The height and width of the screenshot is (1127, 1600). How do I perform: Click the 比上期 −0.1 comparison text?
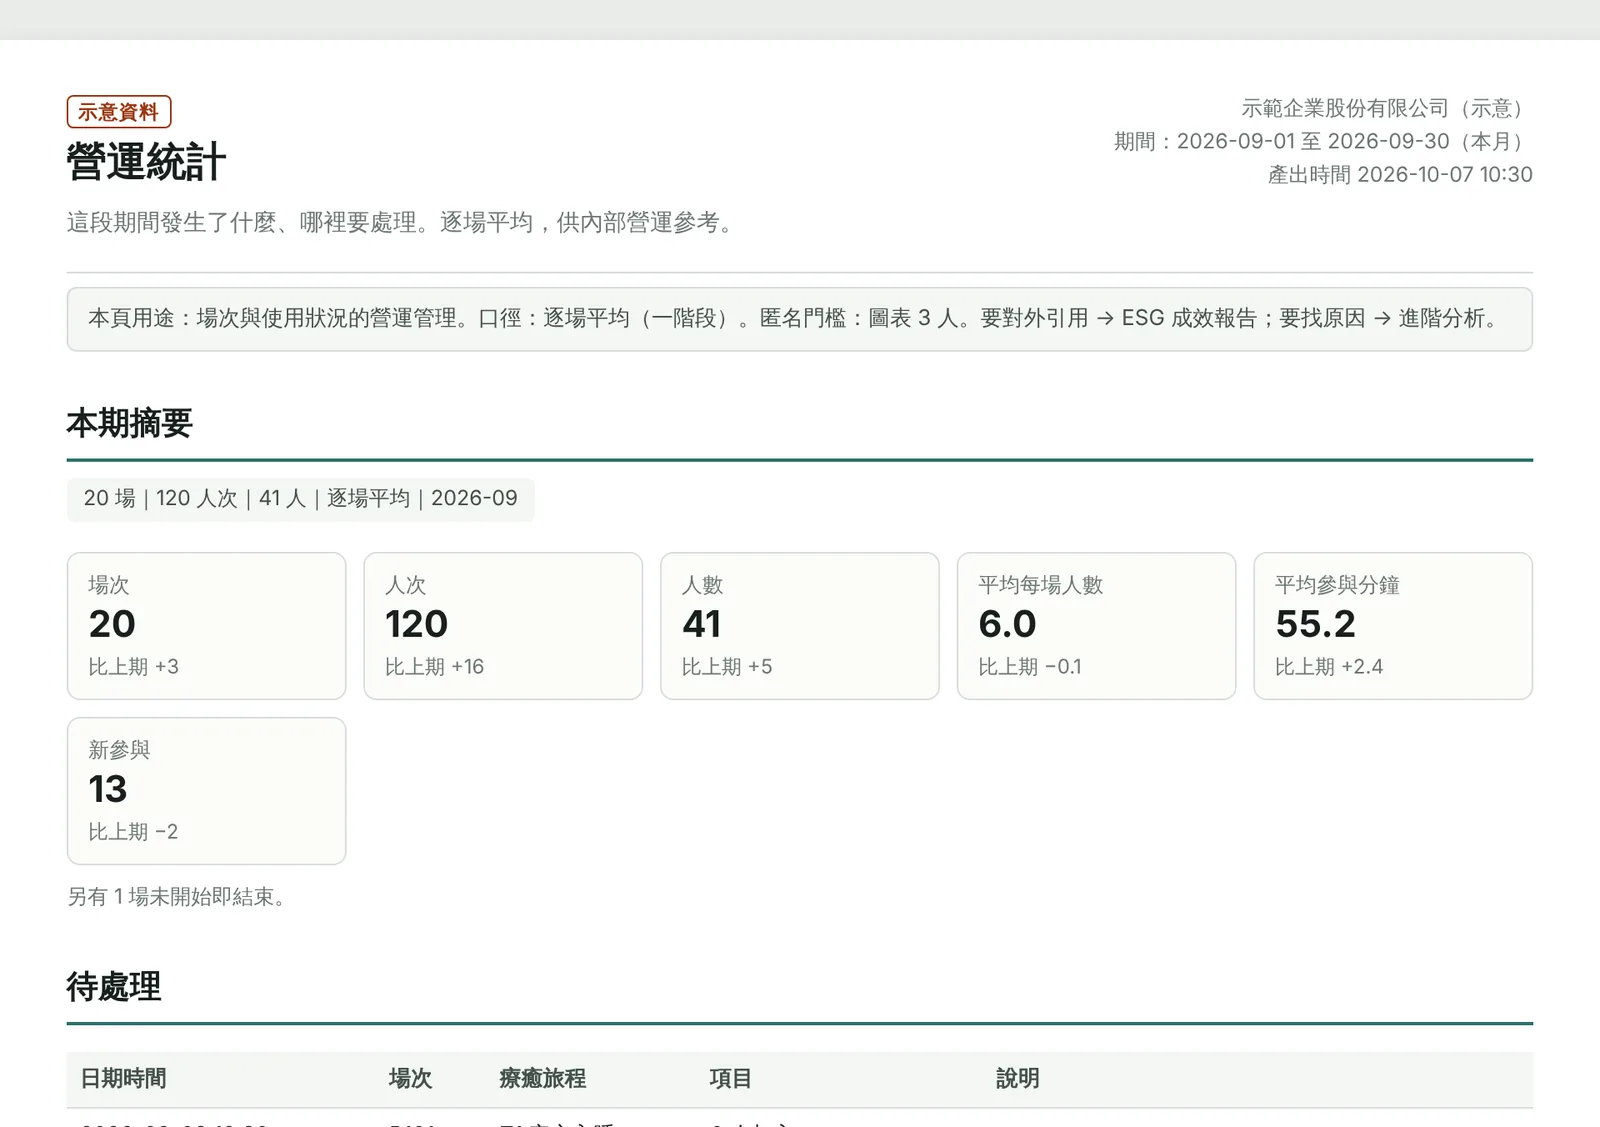pyautogui.click(x=1030, y=667)
